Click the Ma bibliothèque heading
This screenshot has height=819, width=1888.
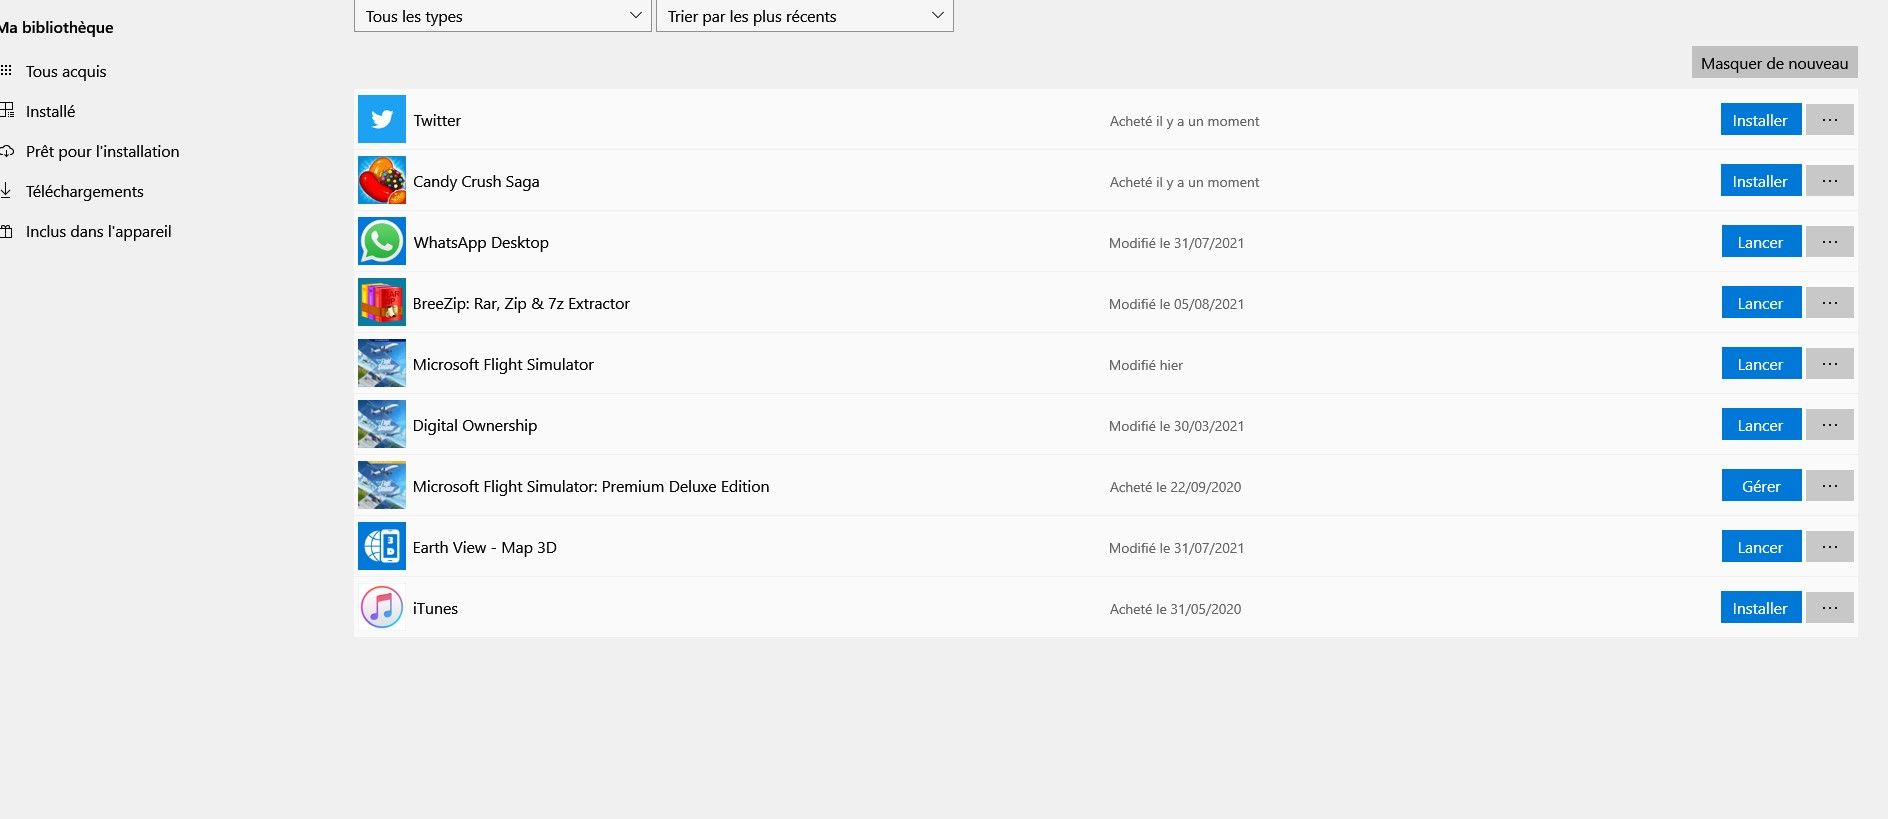click(x=57, y=27)
